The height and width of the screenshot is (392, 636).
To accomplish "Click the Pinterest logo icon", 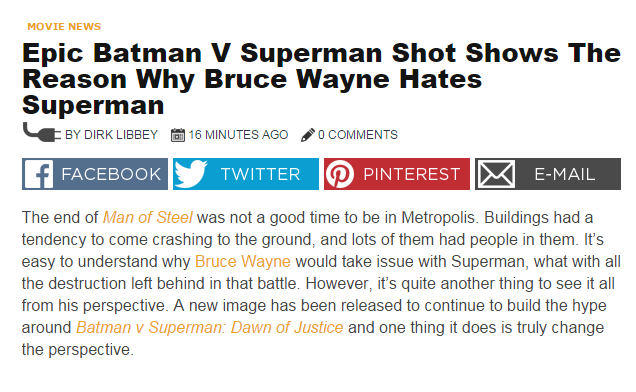I will pos(339,174).
